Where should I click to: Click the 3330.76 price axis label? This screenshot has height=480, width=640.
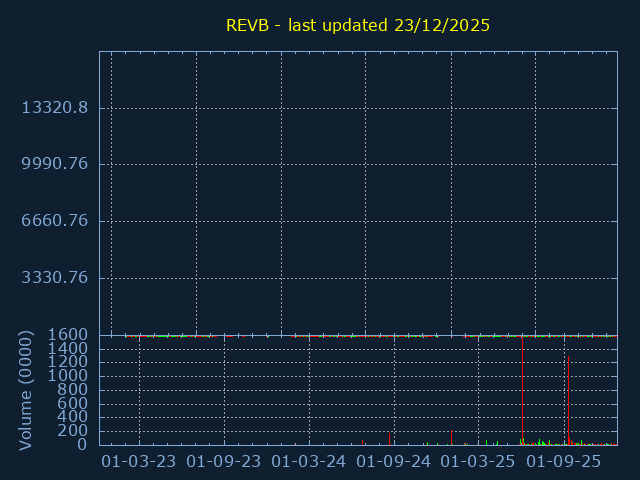pos(68,277)
